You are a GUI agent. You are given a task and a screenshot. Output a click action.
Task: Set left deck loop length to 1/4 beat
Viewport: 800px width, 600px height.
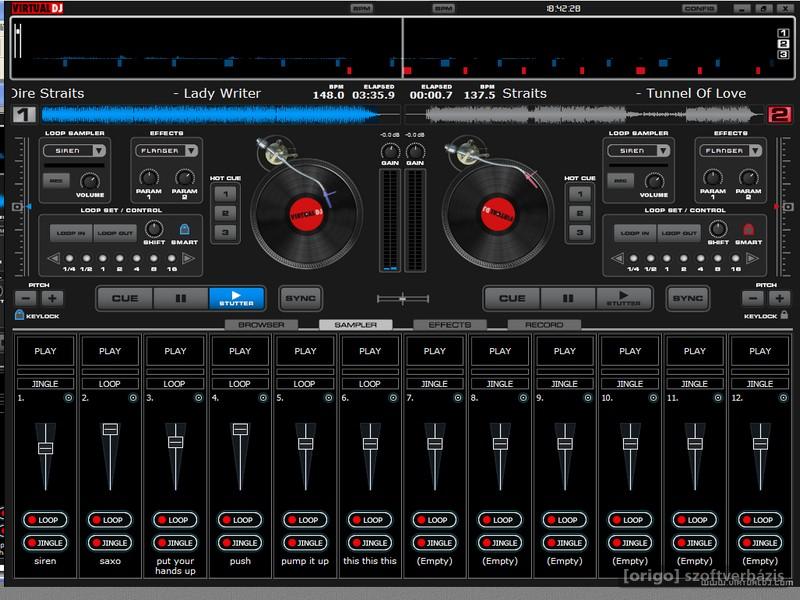pyautogui.click(x=69, y=258)
